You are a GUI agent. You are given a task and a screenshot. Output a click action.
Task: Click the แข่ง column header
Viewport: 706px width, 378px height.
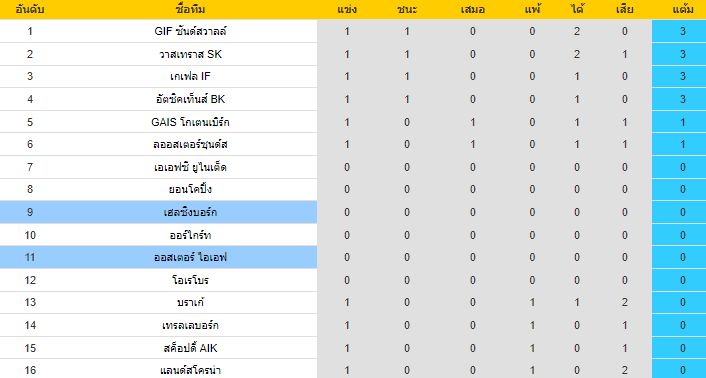tap(347, 9)
